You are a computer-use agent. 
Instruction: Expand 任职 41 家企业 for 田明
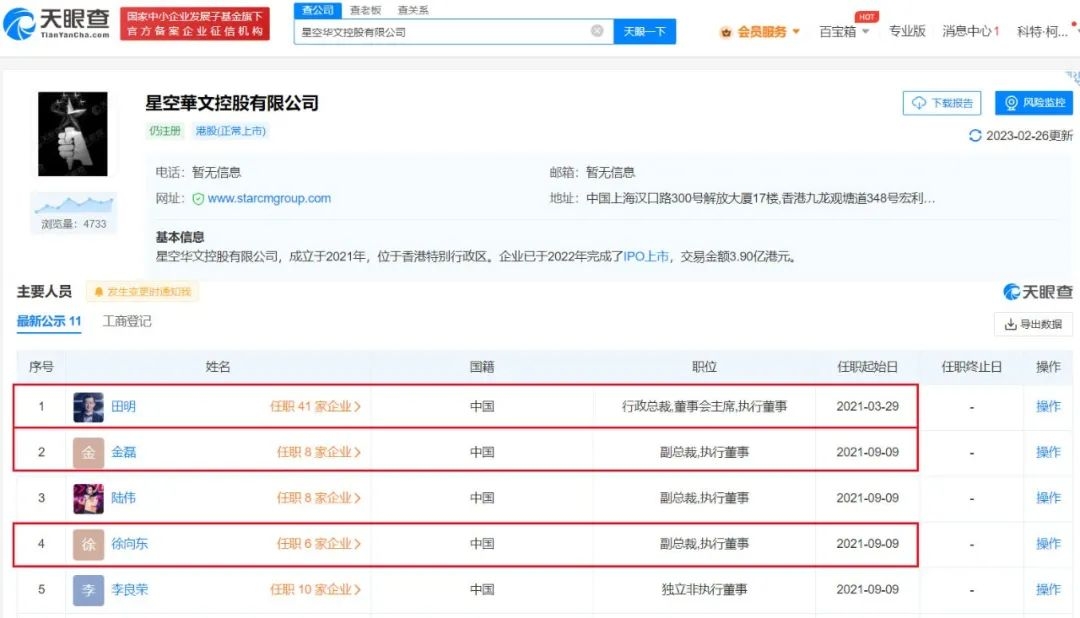315,406
